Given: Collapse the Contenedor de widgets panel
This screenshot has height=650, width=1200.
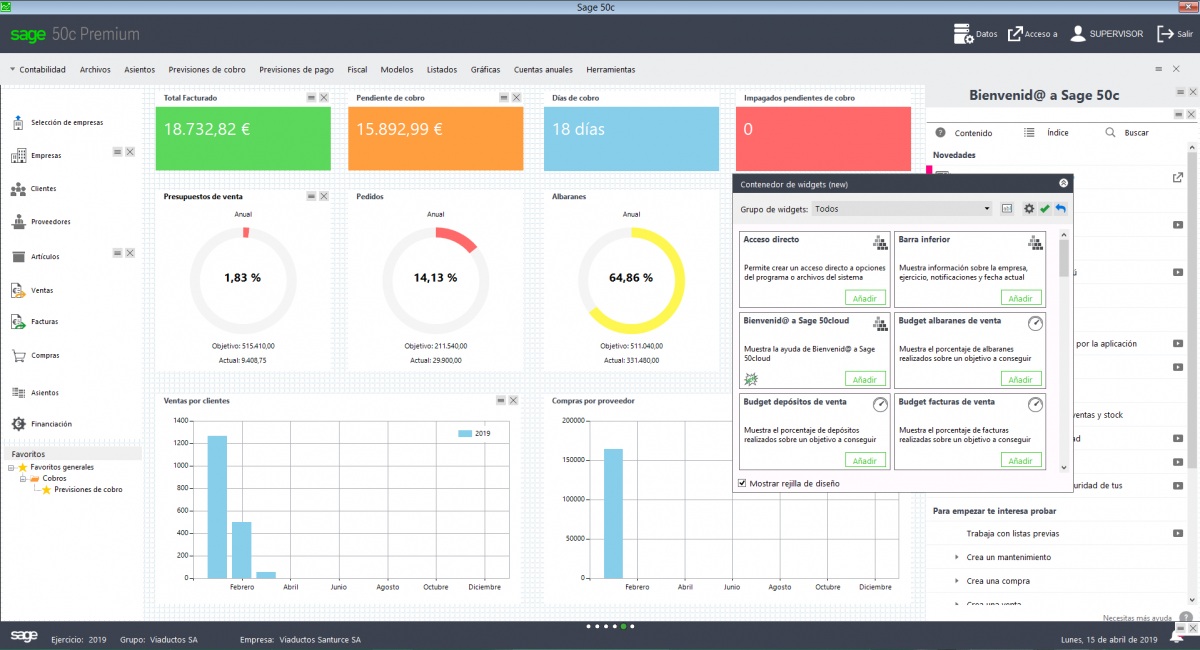Looking at the screenshot, I should 1063,184.
